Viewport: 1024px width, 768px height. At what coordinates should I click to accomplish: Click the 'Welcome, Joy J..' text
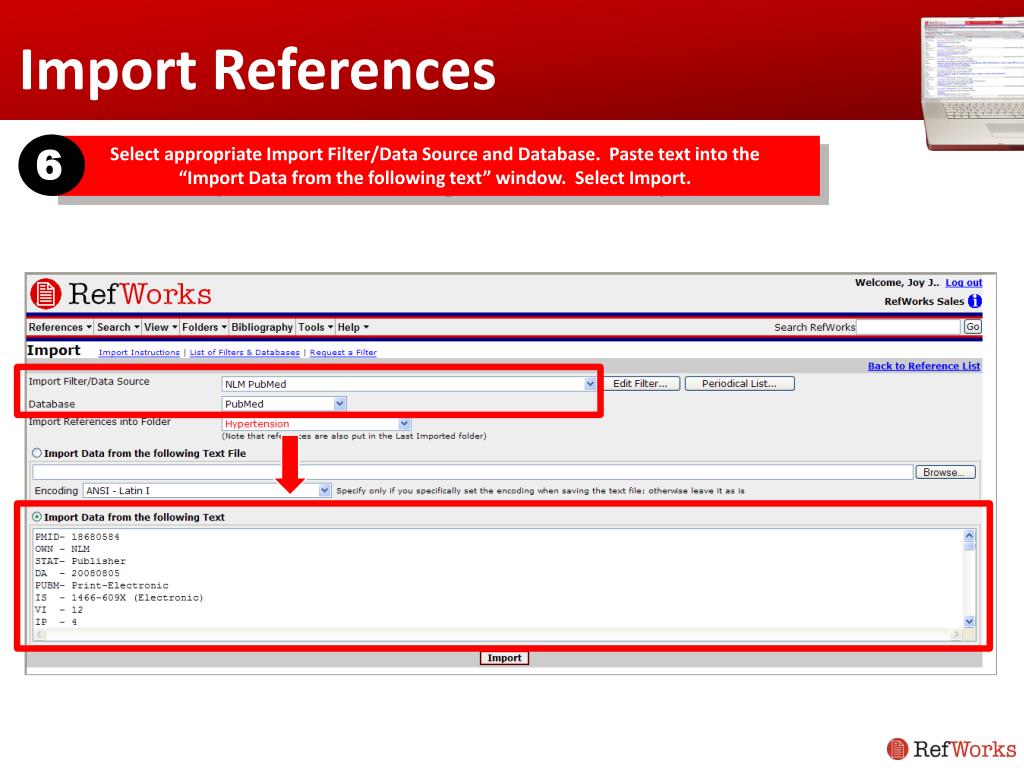pyautogui.click(x=897, y=283)
